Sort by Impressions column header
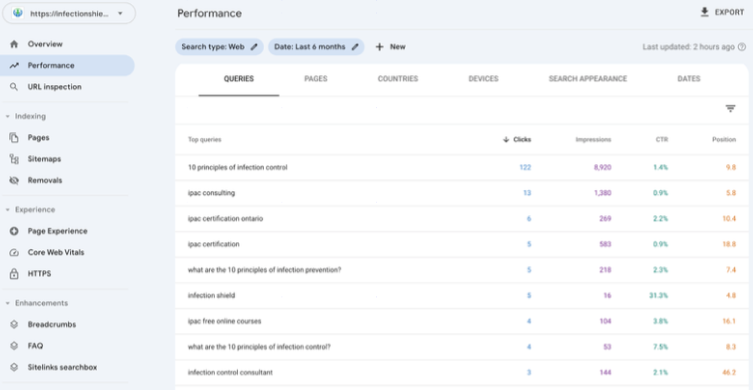Screen dimensions: 753x390 point(594,140)
